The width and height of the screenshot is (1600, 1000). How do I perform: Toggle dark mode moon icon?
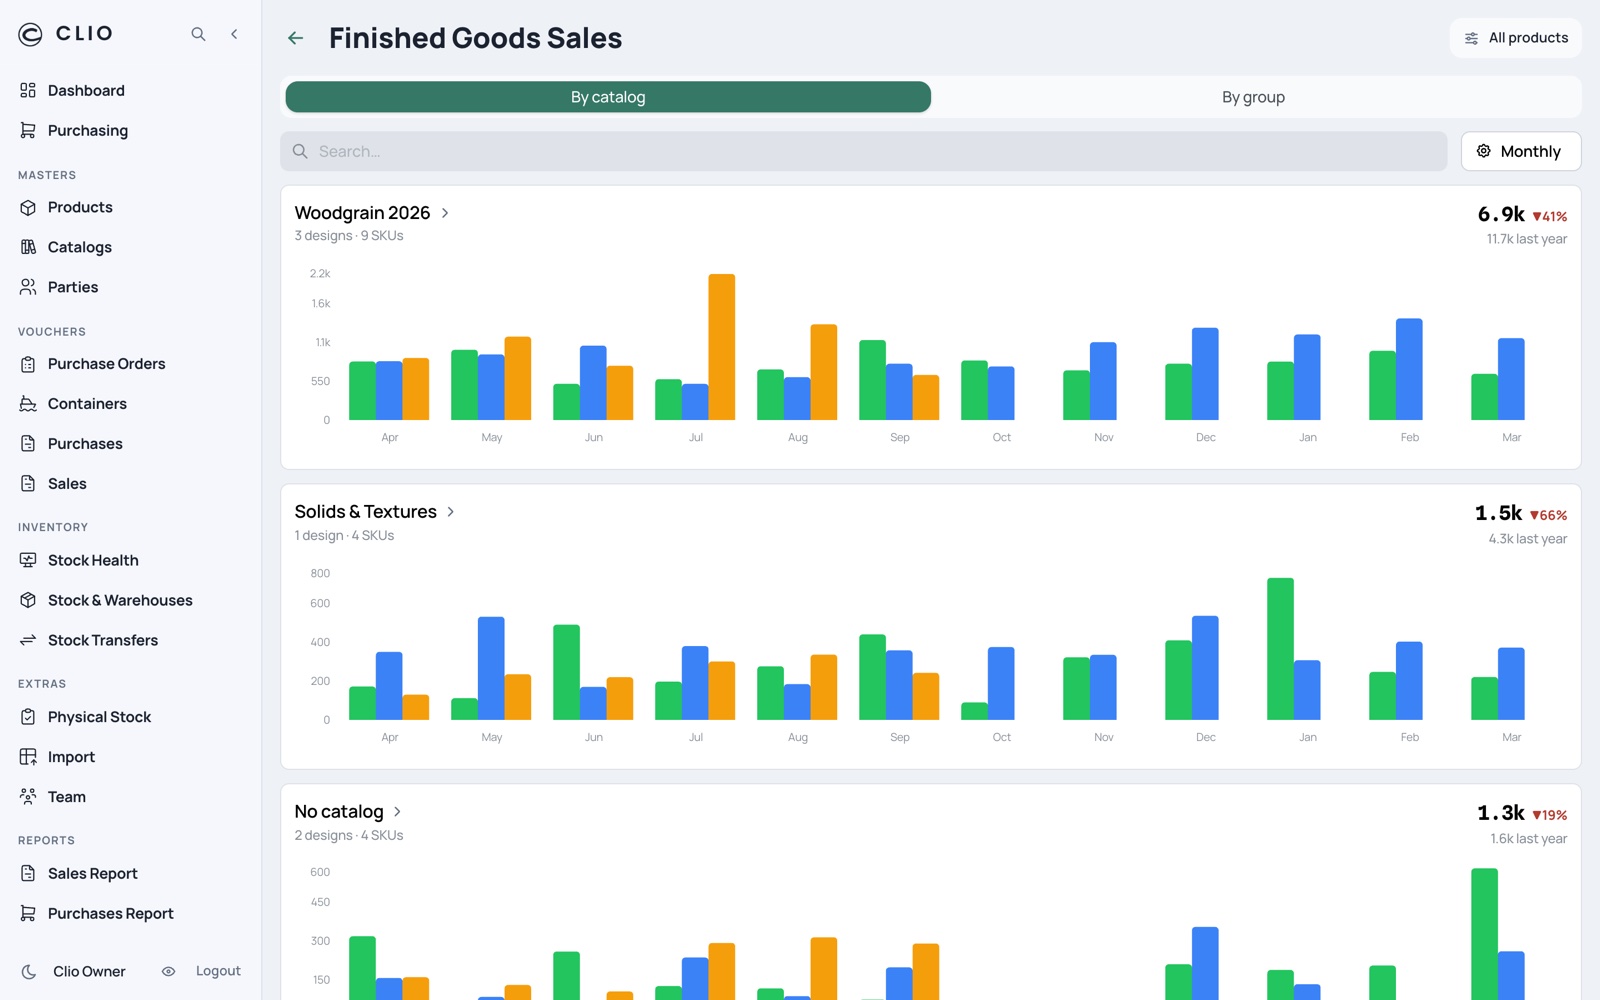click(29, 971)
